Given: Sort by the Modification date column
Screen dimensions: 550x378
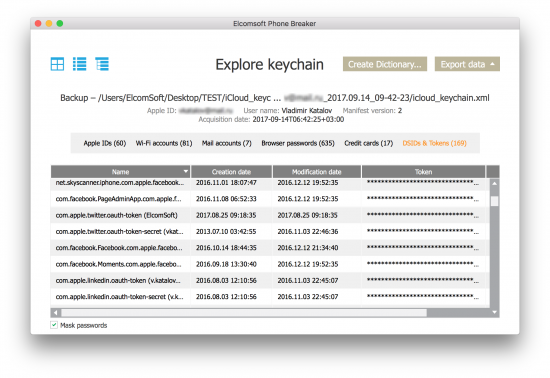Looking at the screenshot, I should tap(317, 172).
